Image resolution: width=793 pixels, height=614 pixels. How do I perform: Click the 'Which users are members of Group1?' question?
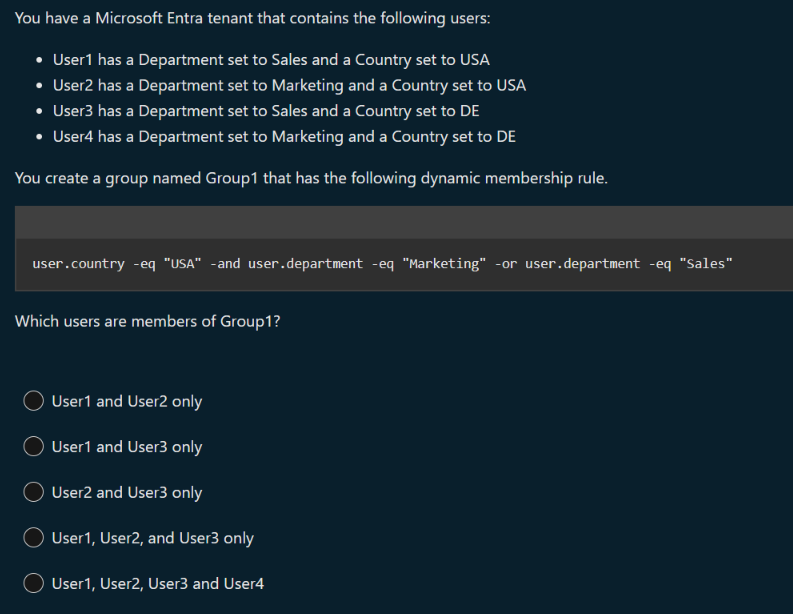[x=147, y=321]
